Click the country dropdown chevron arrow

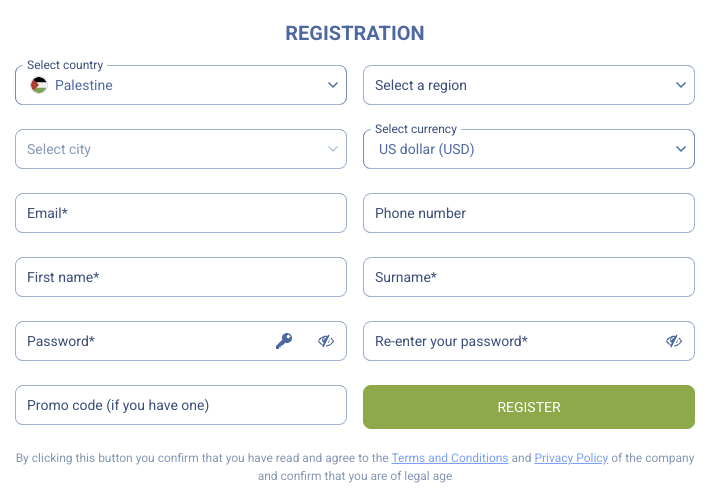click(x=333, y=86)
